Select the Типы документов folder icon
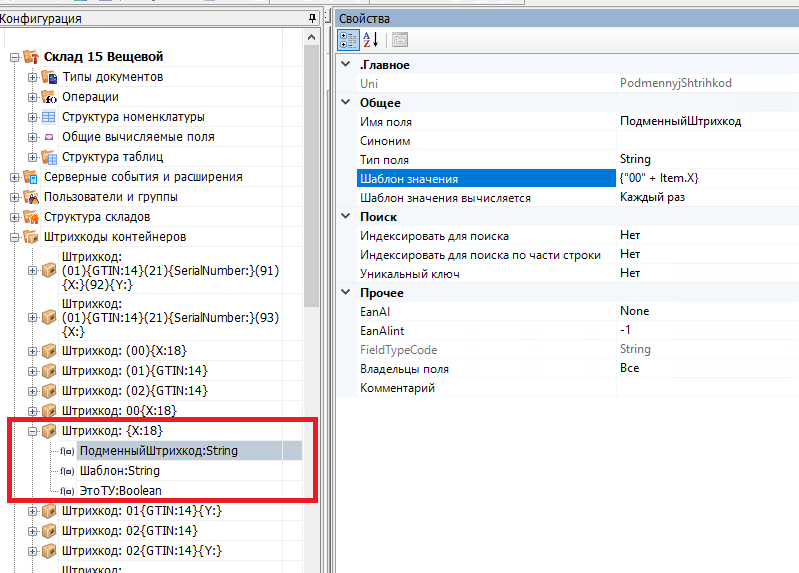Screen dimensions: 799x573 pyautogui.click(x=49, y=77)
